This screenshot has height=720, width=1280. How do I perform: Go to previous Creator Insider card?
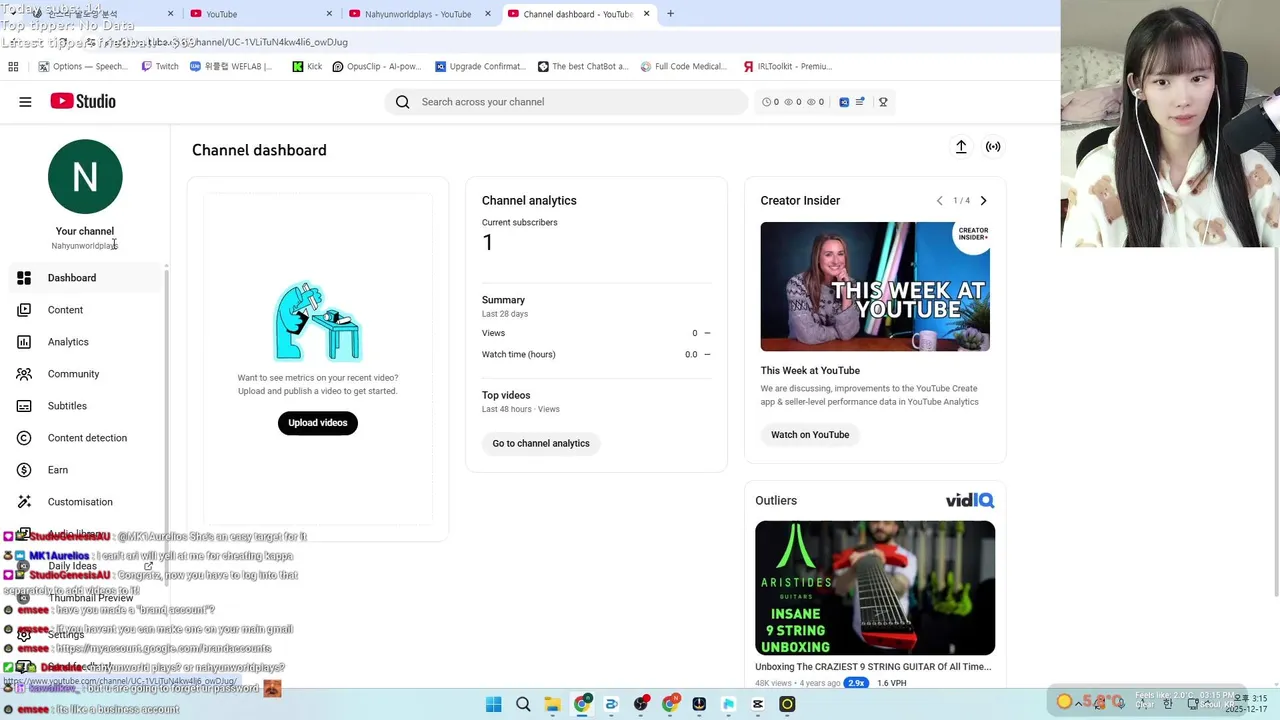coord(940,201)
